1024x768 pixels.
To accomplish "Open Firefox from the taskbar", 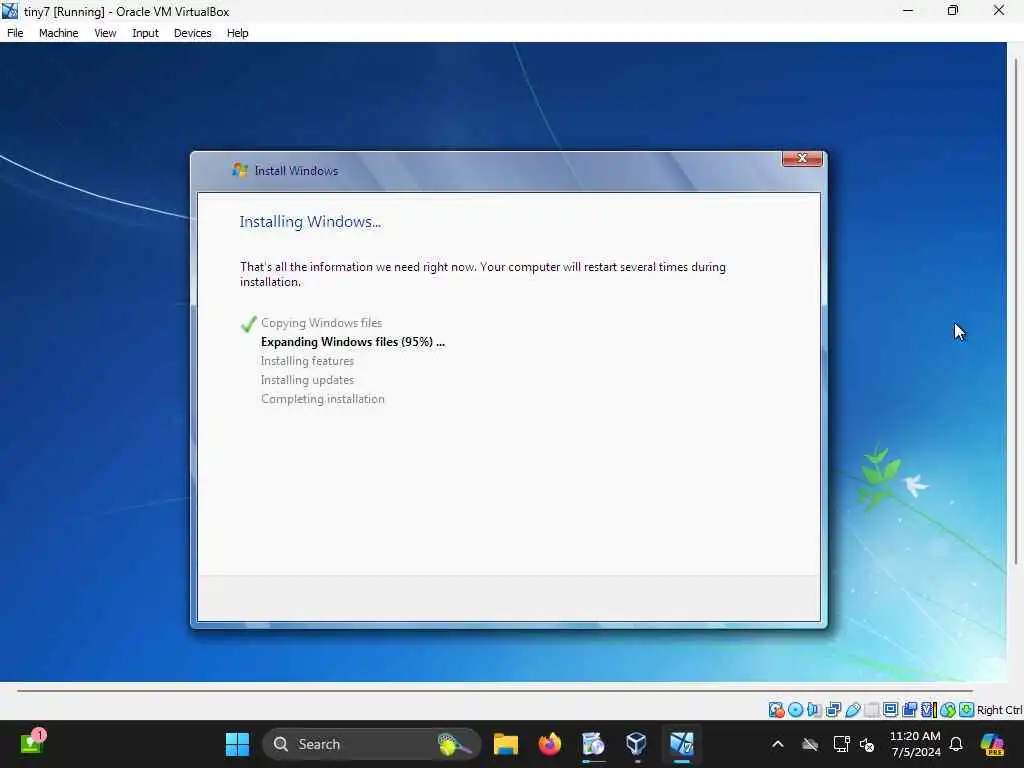I will click(549, 744).
